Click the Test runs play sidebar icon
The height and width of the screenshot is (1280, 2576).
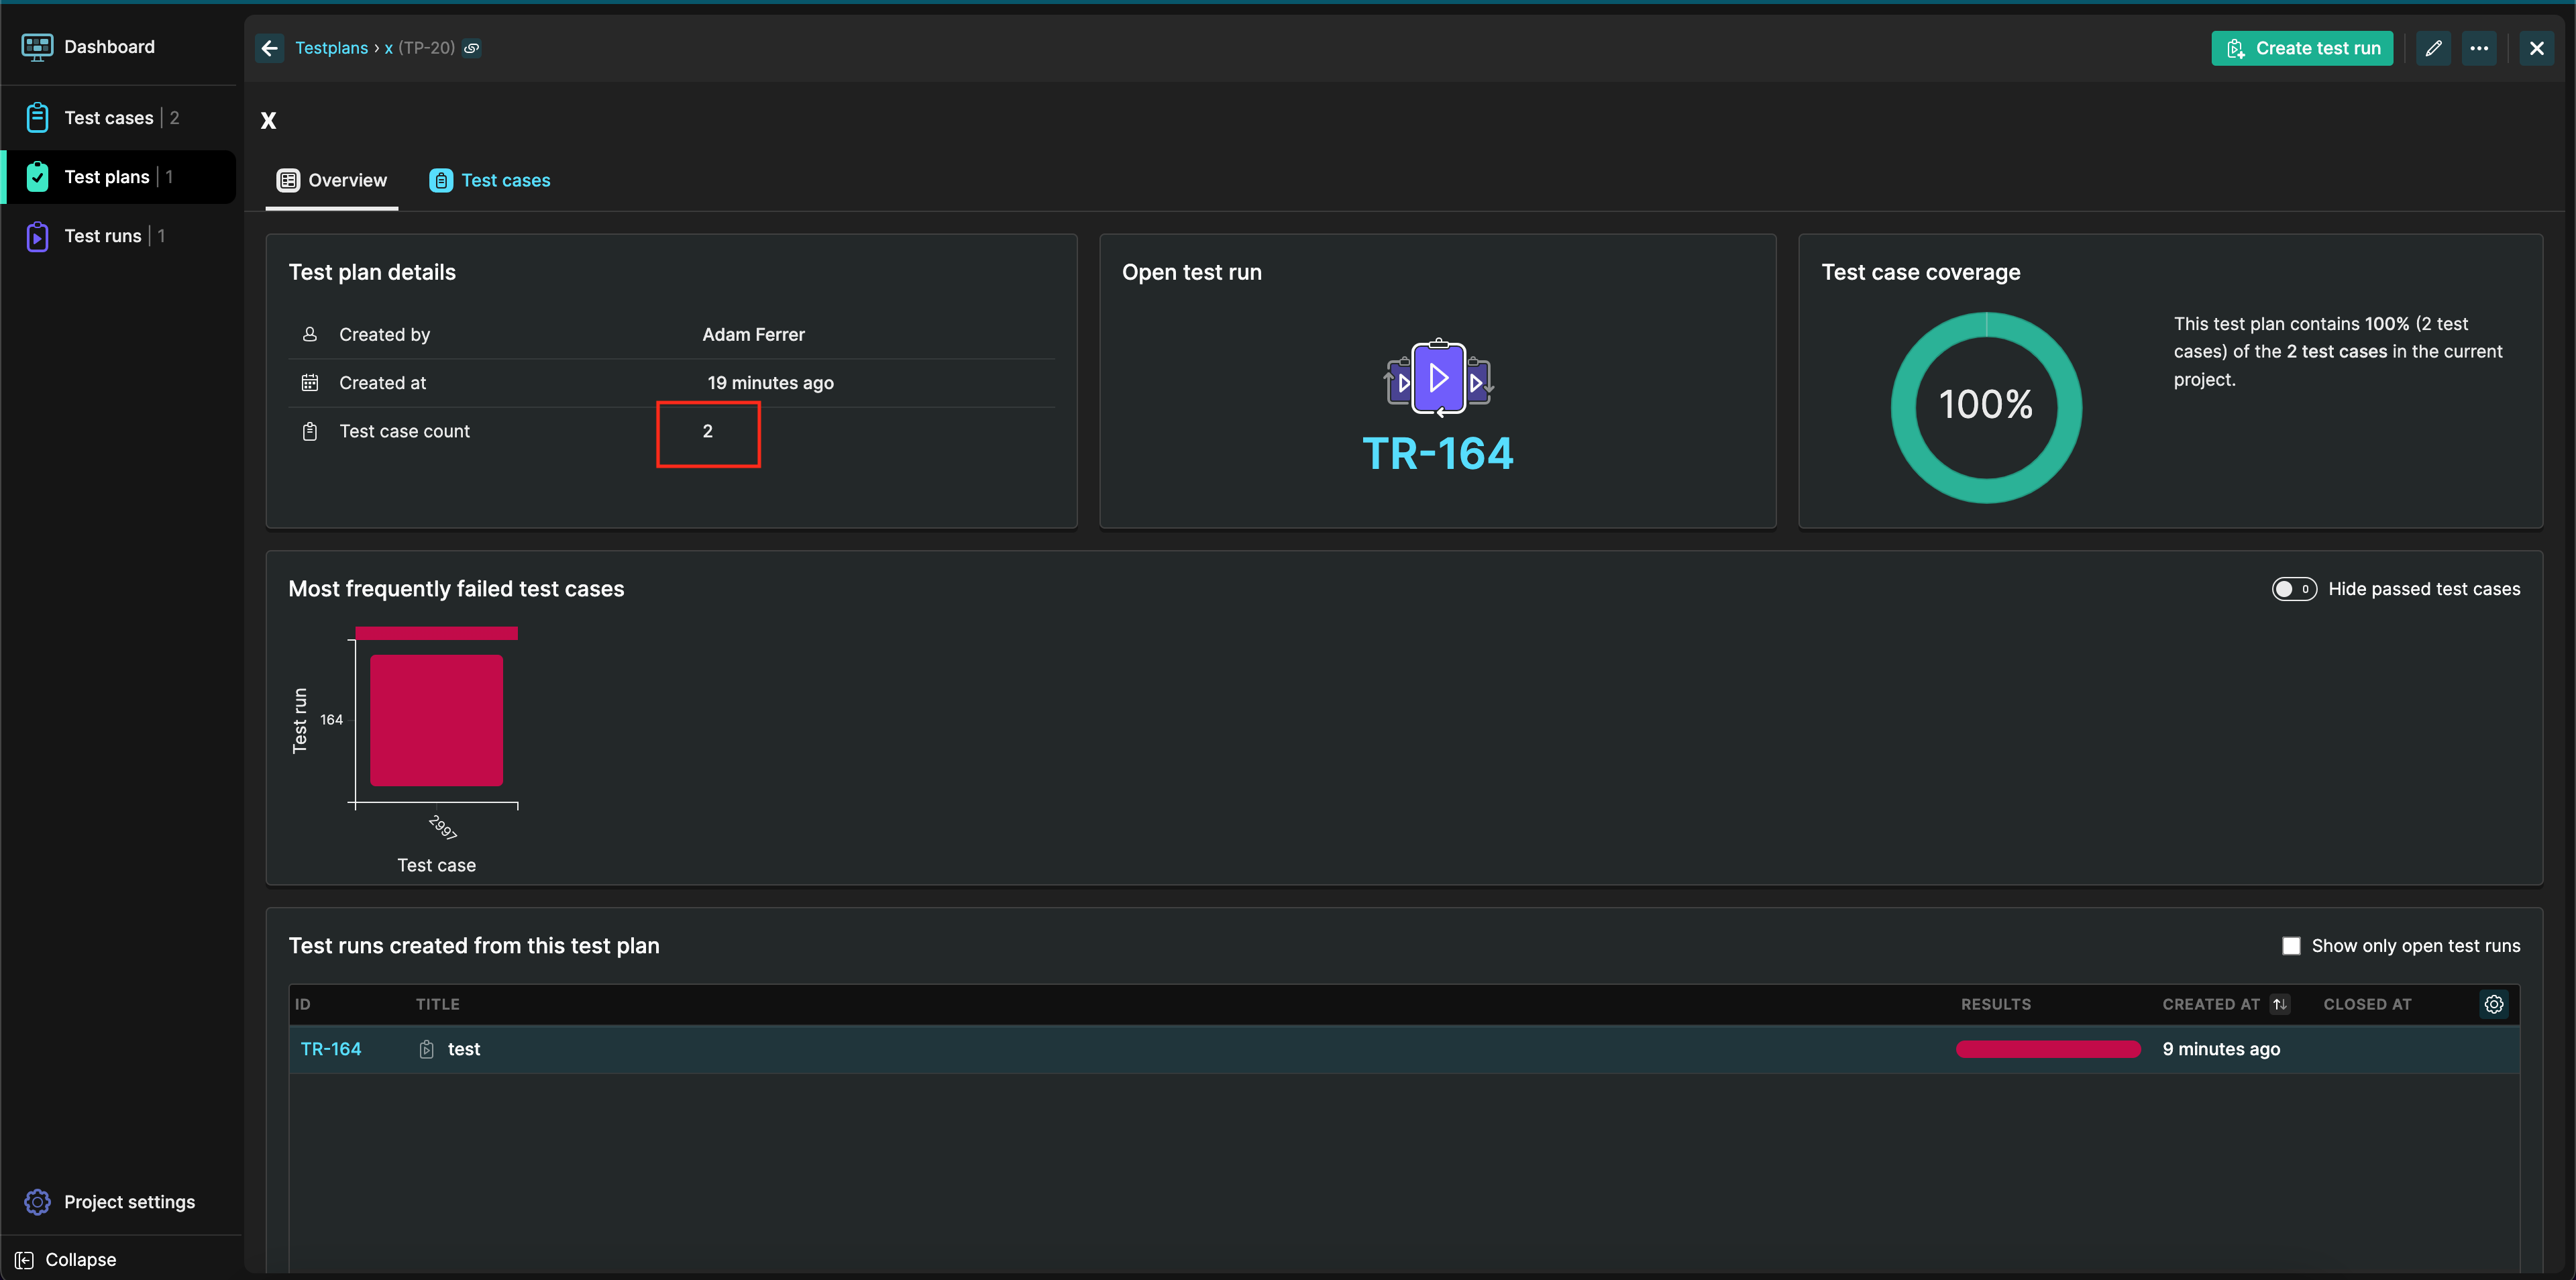click(37, 236)
